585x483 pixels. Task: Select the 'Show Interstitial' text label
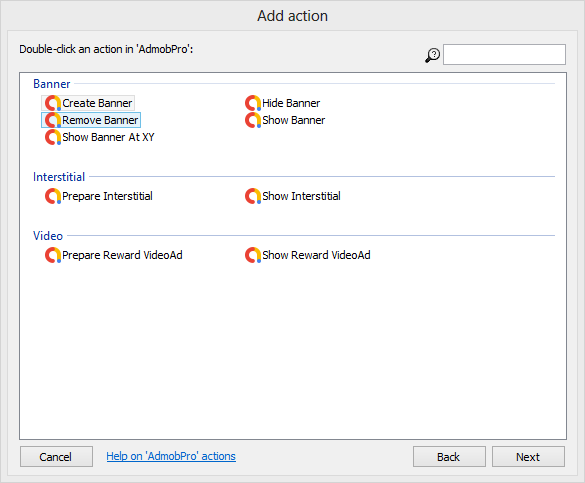coord(301,196)
